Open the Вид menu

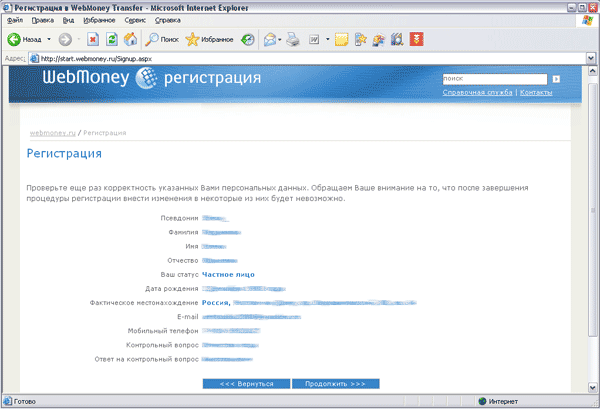68,20
